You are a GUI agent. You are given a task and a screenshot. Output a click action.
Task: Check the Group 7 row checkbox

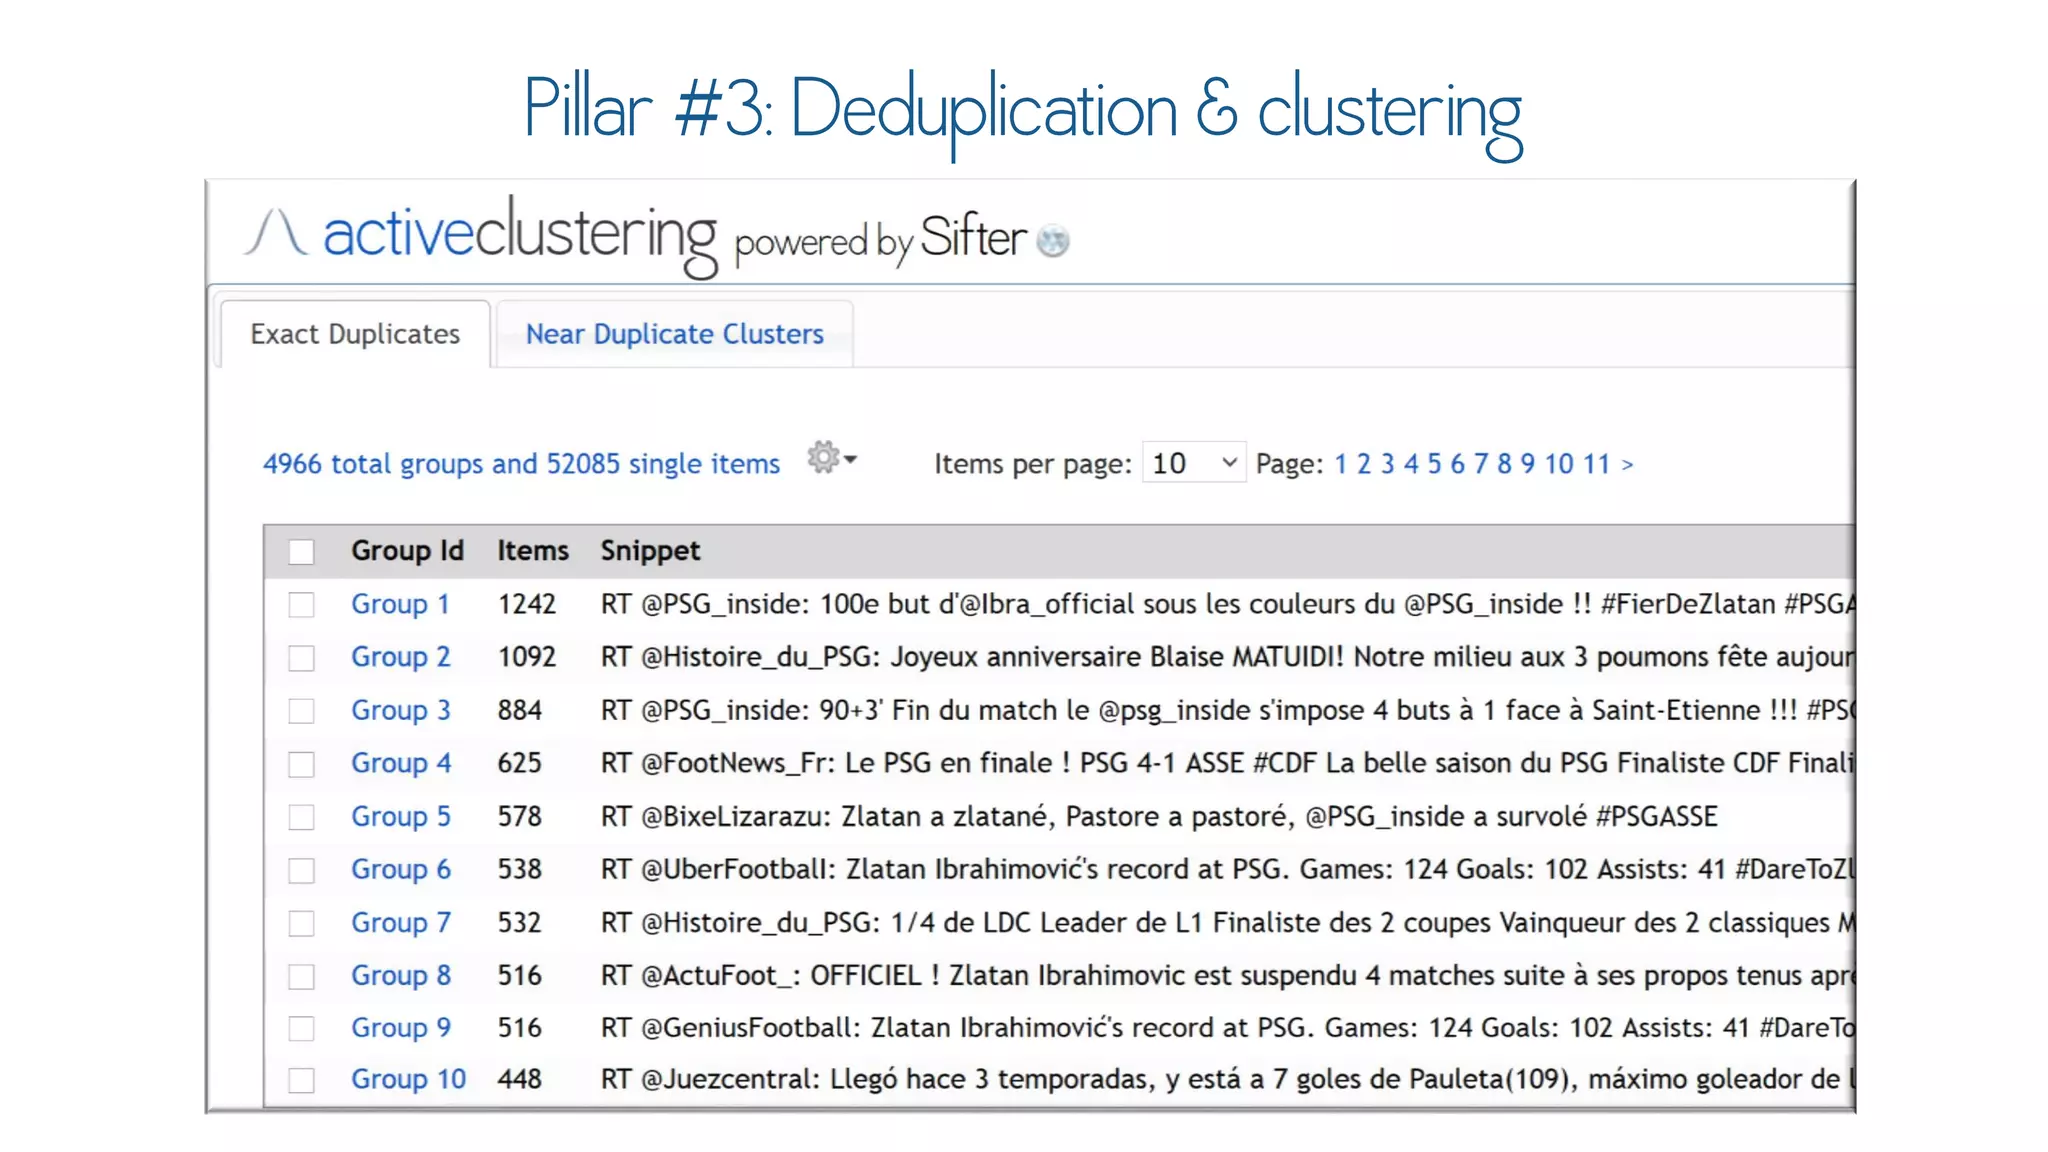[x=301, y=923]
